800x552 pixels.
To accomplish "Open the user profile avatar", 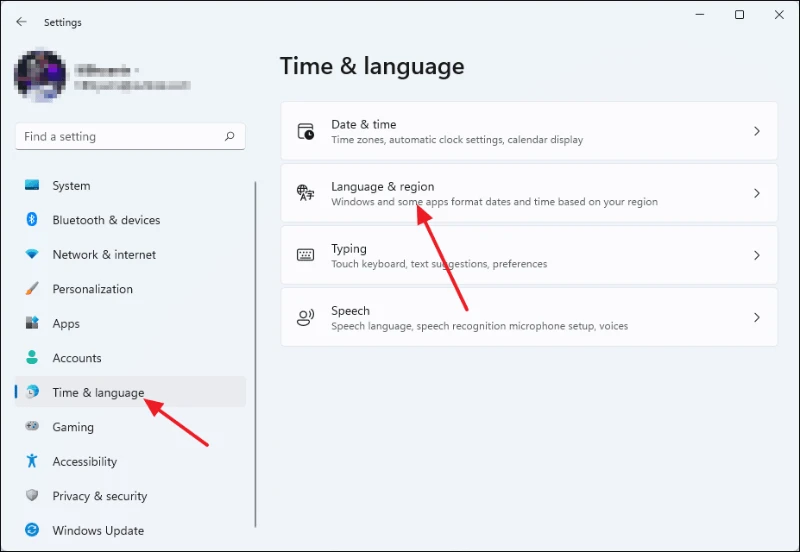I will click(40, 76).
